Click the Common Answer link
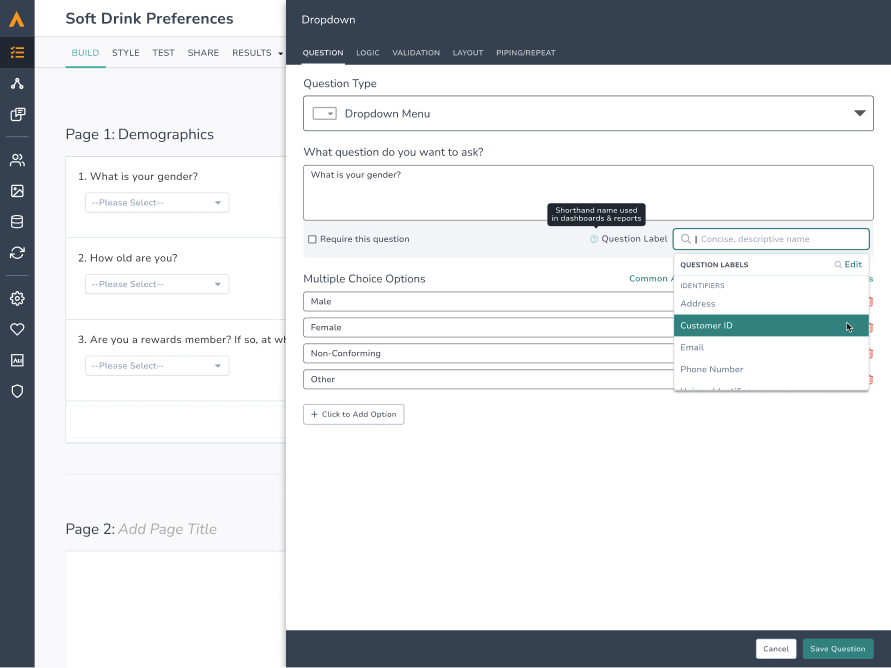This screenshot has height=668, width=891. (651, 278)
